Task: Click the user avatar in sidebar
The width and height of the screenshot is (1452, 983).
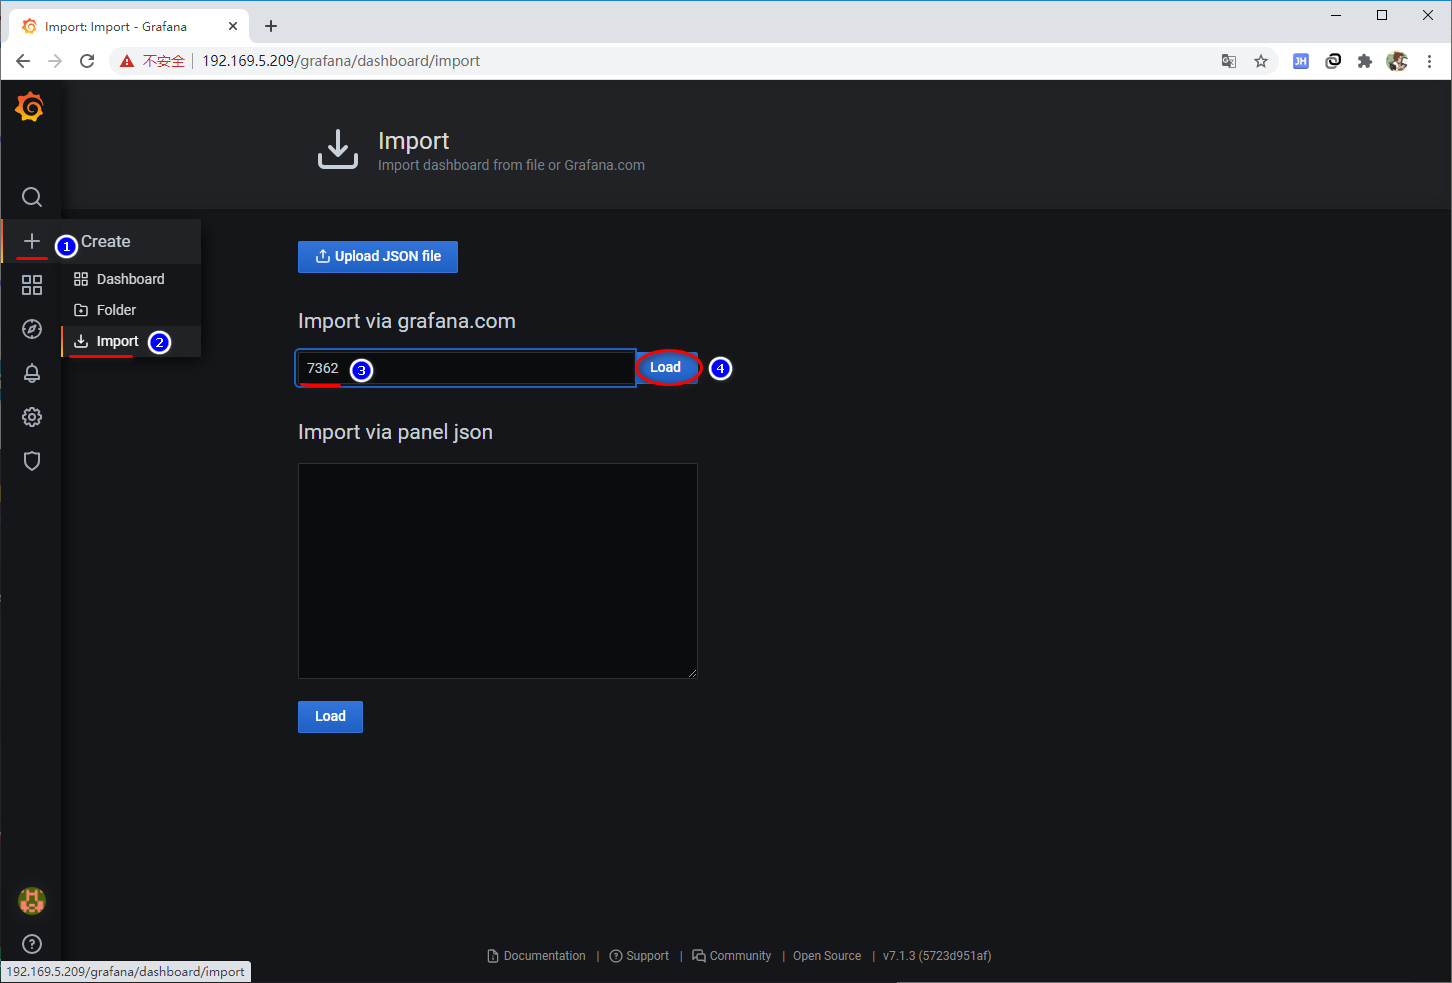Action: [32, 901]
